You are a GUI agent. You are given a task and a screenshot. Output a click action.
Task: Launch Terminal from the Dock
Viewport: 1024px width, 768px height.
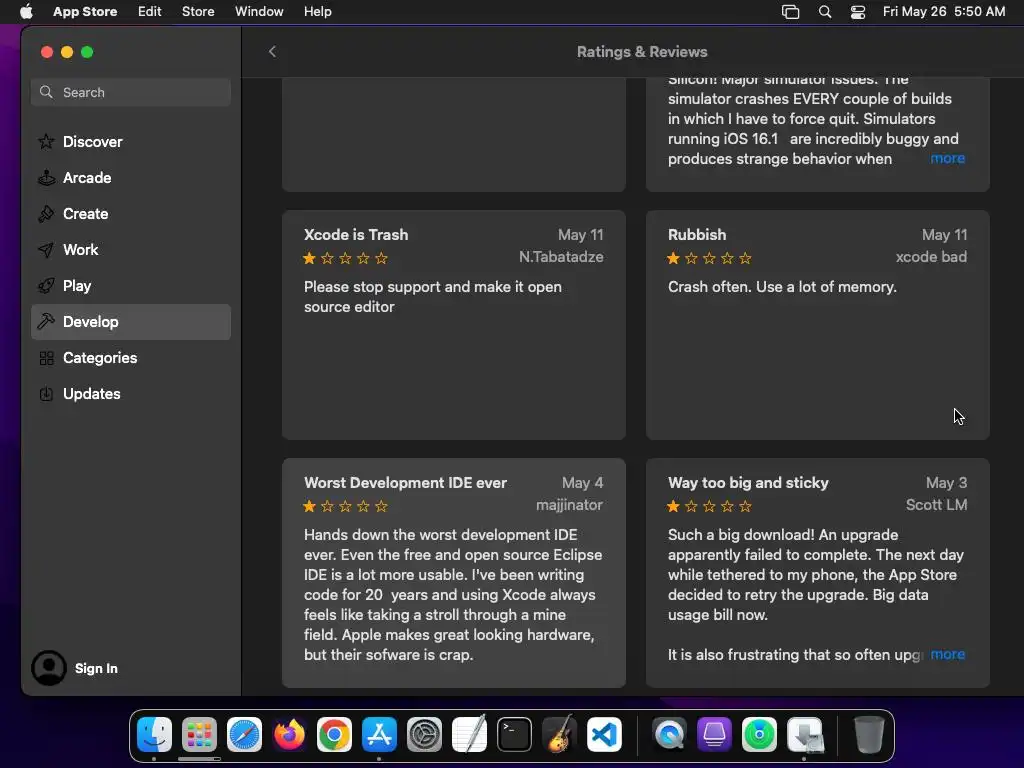point(515,735)
